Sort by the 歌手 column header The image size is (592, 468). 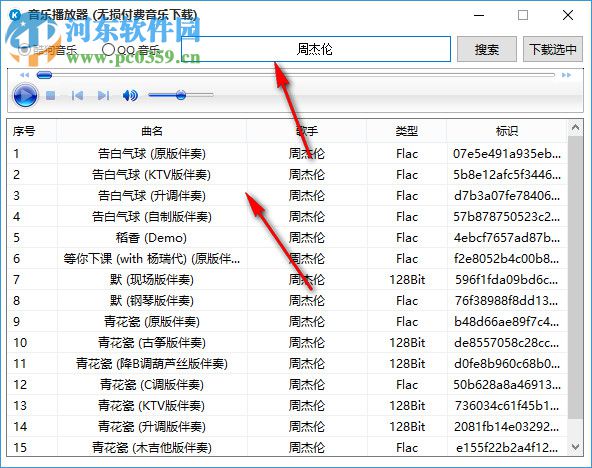pos(307,131)
